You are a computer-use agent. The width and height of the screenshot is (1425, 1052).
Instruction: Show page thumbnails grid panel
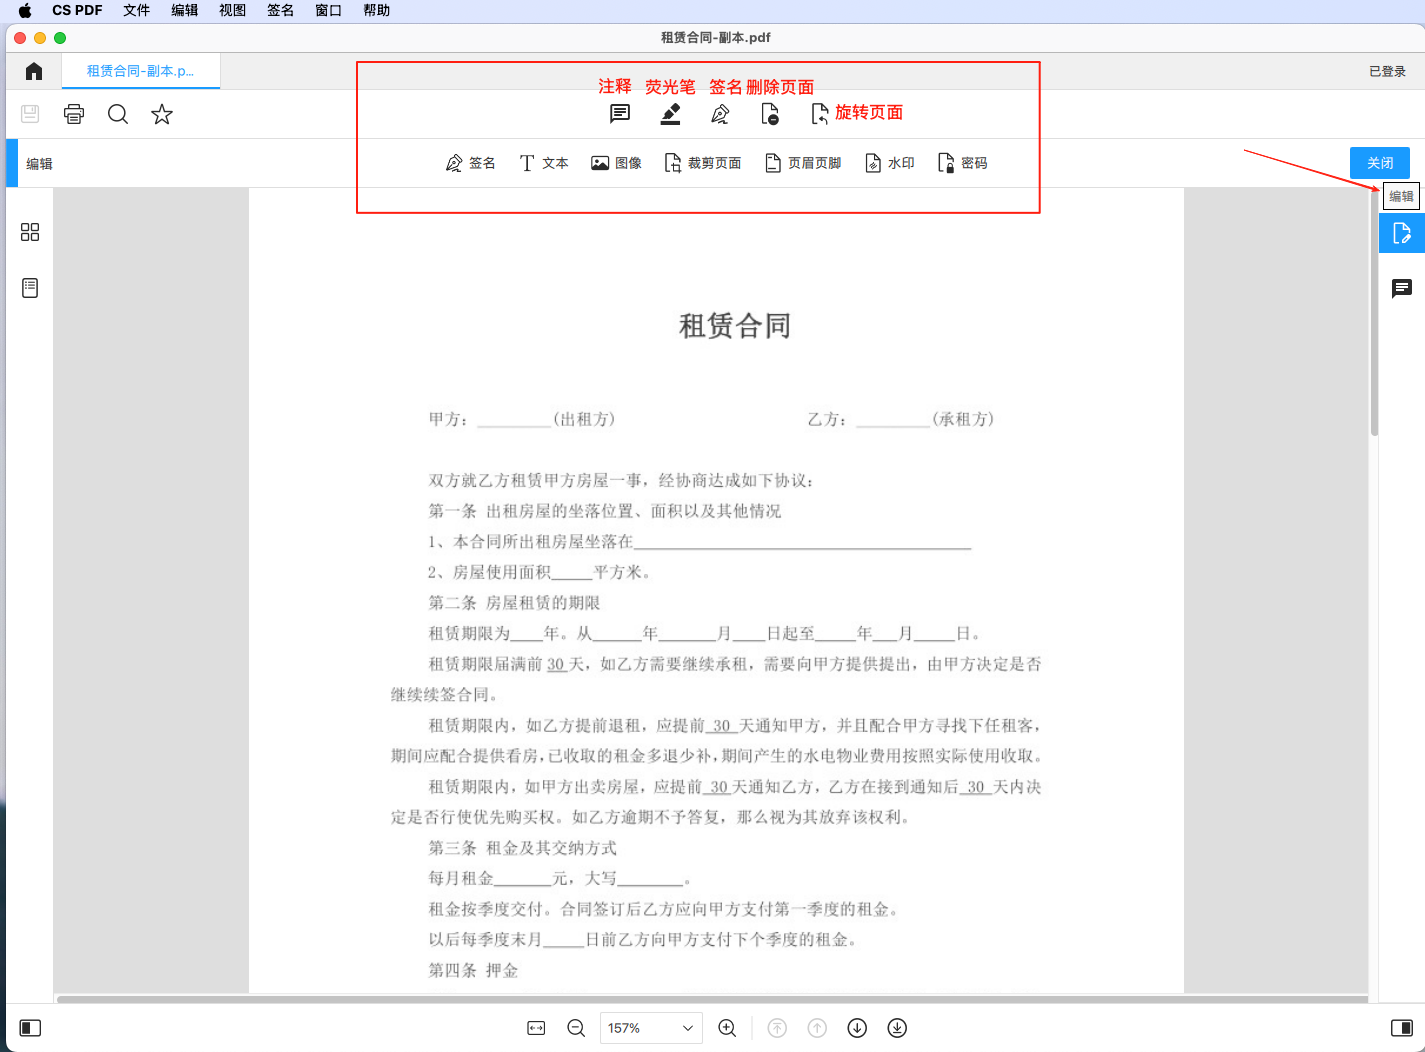click(x=30, y=232)
